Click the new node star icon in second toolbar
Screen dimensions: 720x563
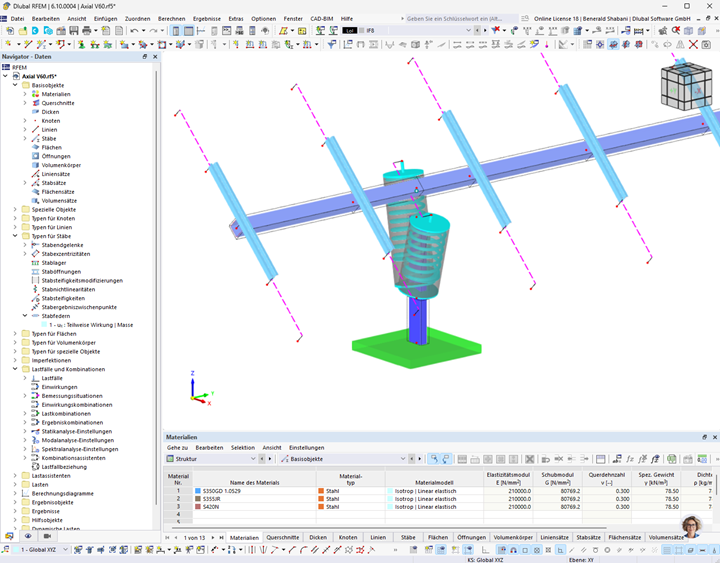tap(8, 45)
